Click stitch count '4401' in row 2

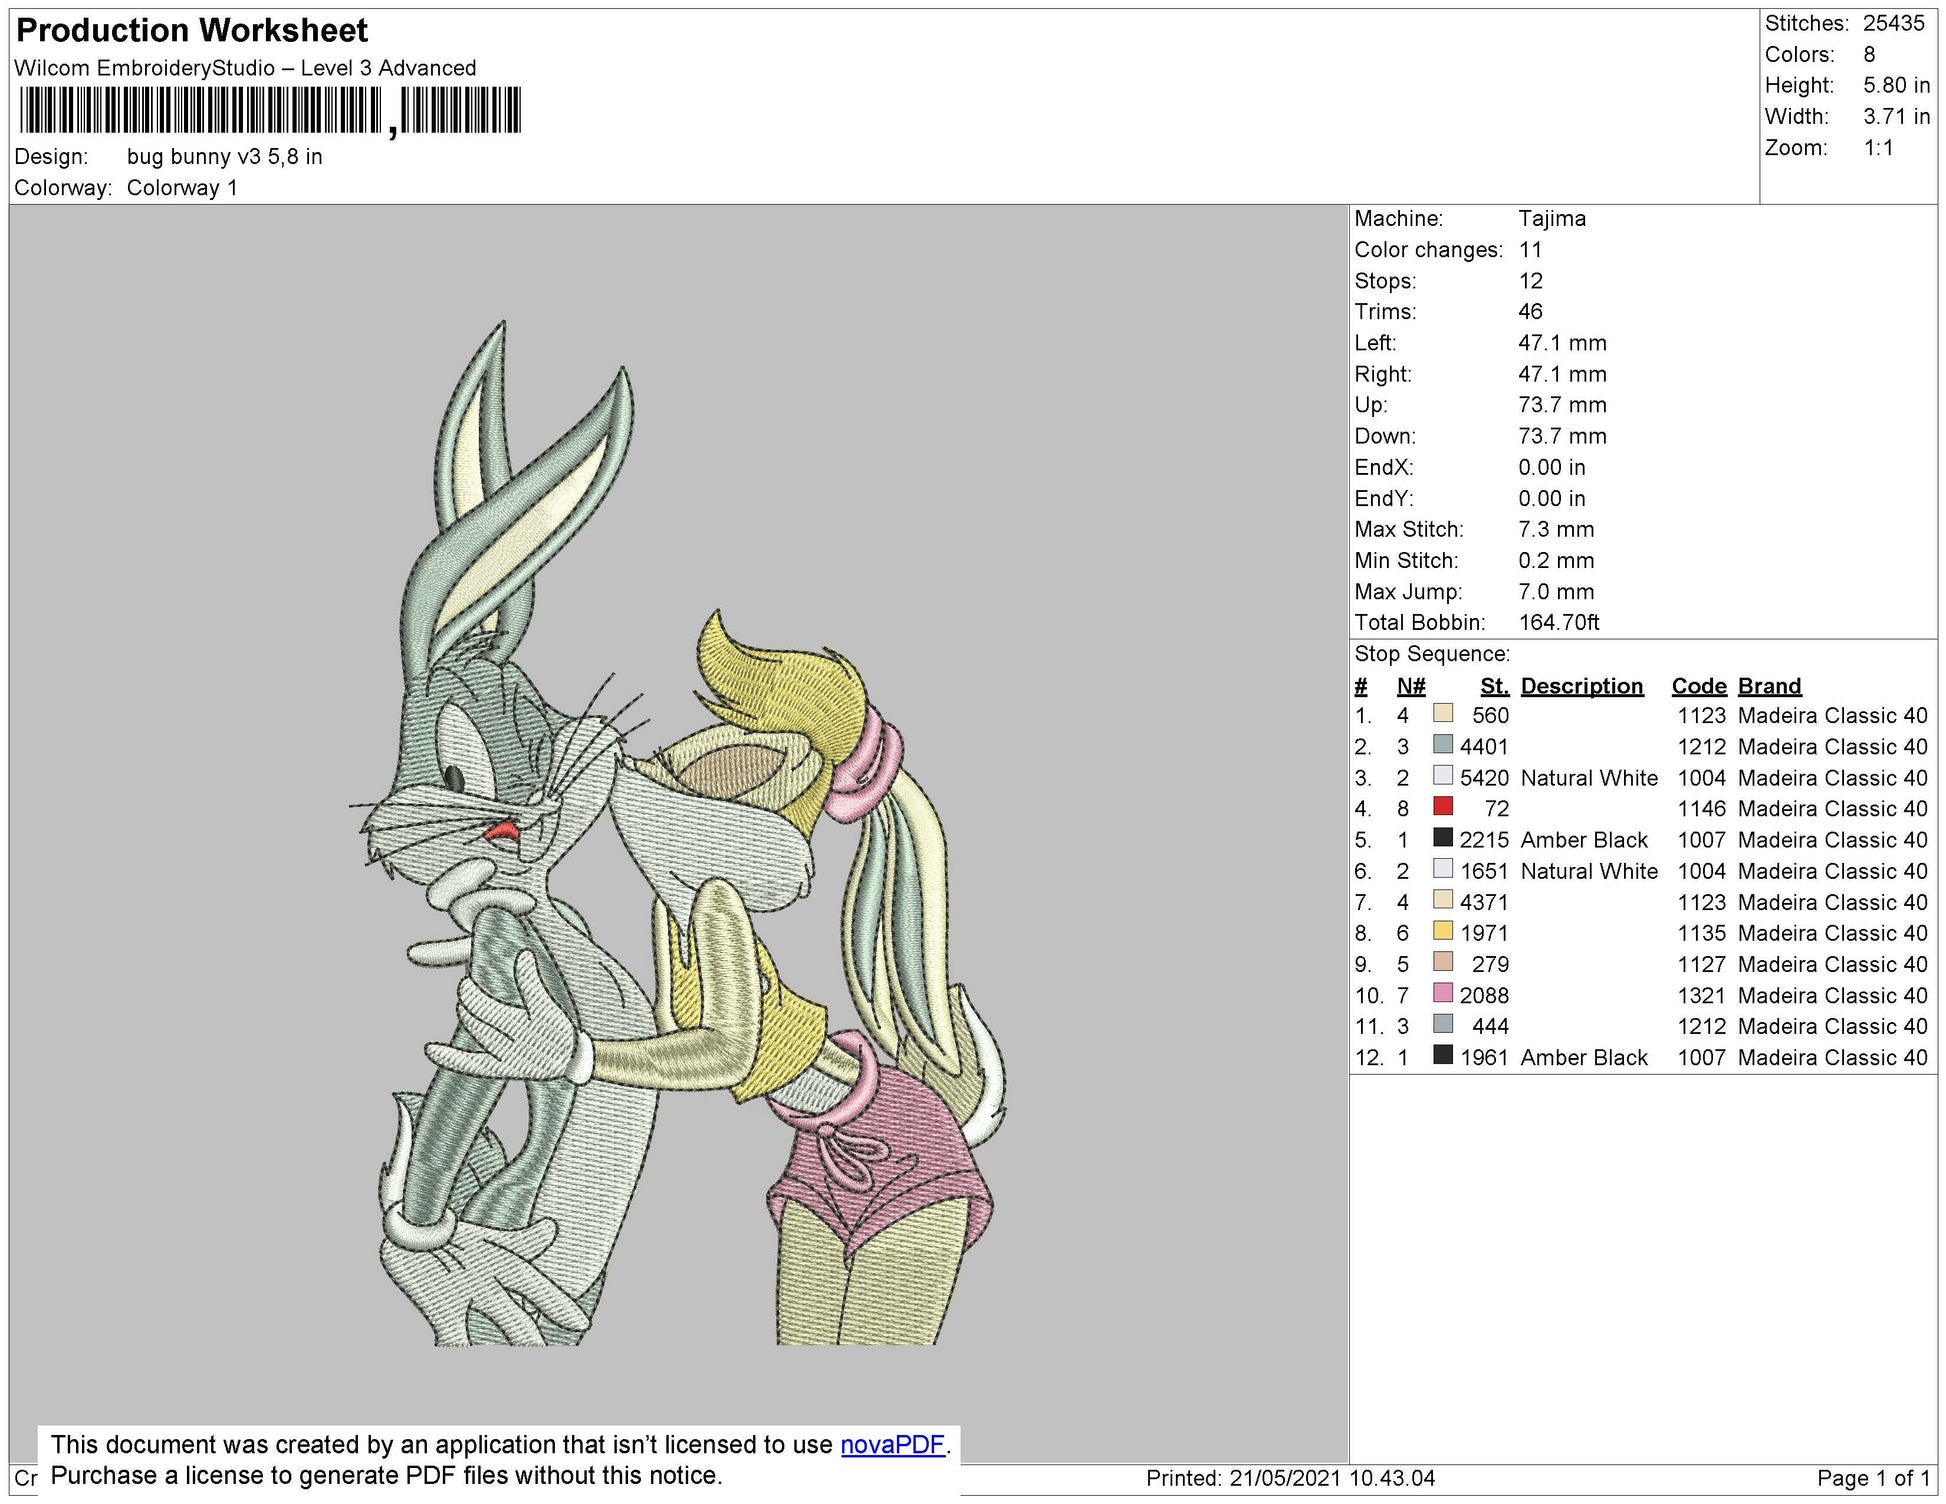coord(1484,747)
